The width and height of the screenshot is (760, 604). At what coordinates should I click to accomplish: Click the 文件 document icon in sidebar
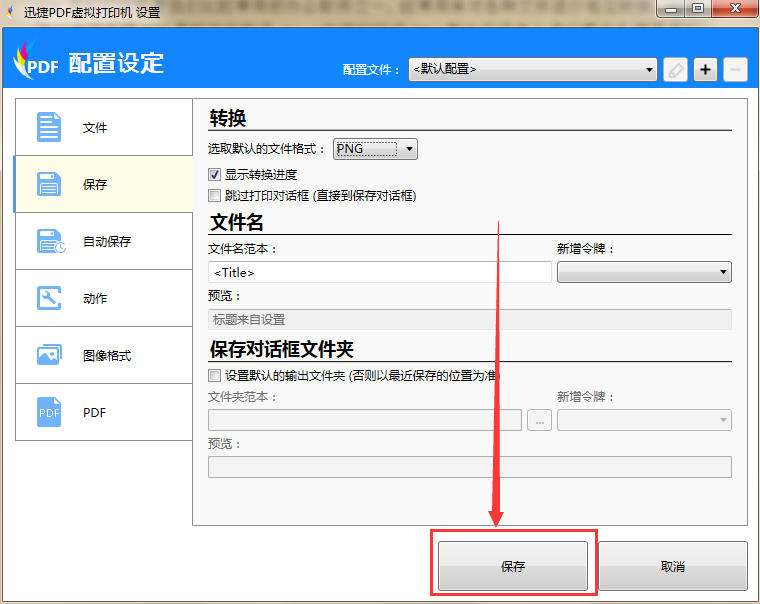pyautogui.click(x=49, y=128)
